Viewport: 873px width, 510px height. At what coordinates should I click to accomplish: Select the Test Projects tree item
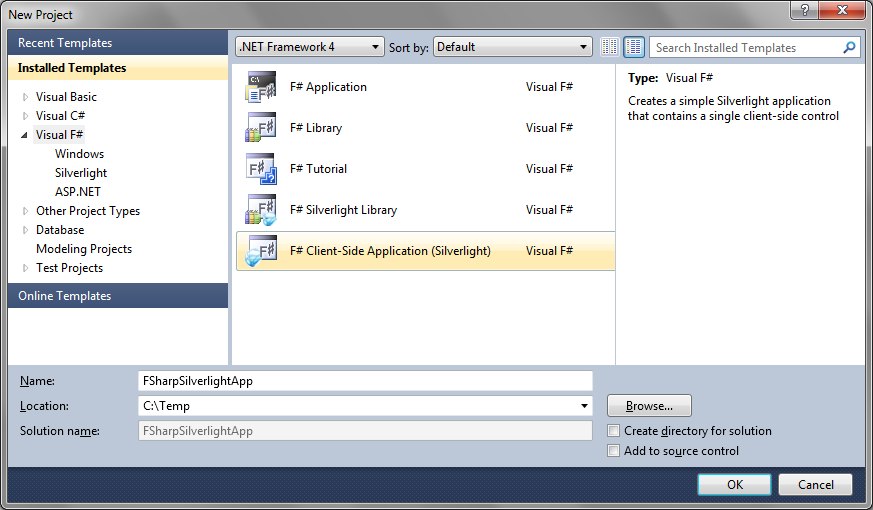[70, 268]
